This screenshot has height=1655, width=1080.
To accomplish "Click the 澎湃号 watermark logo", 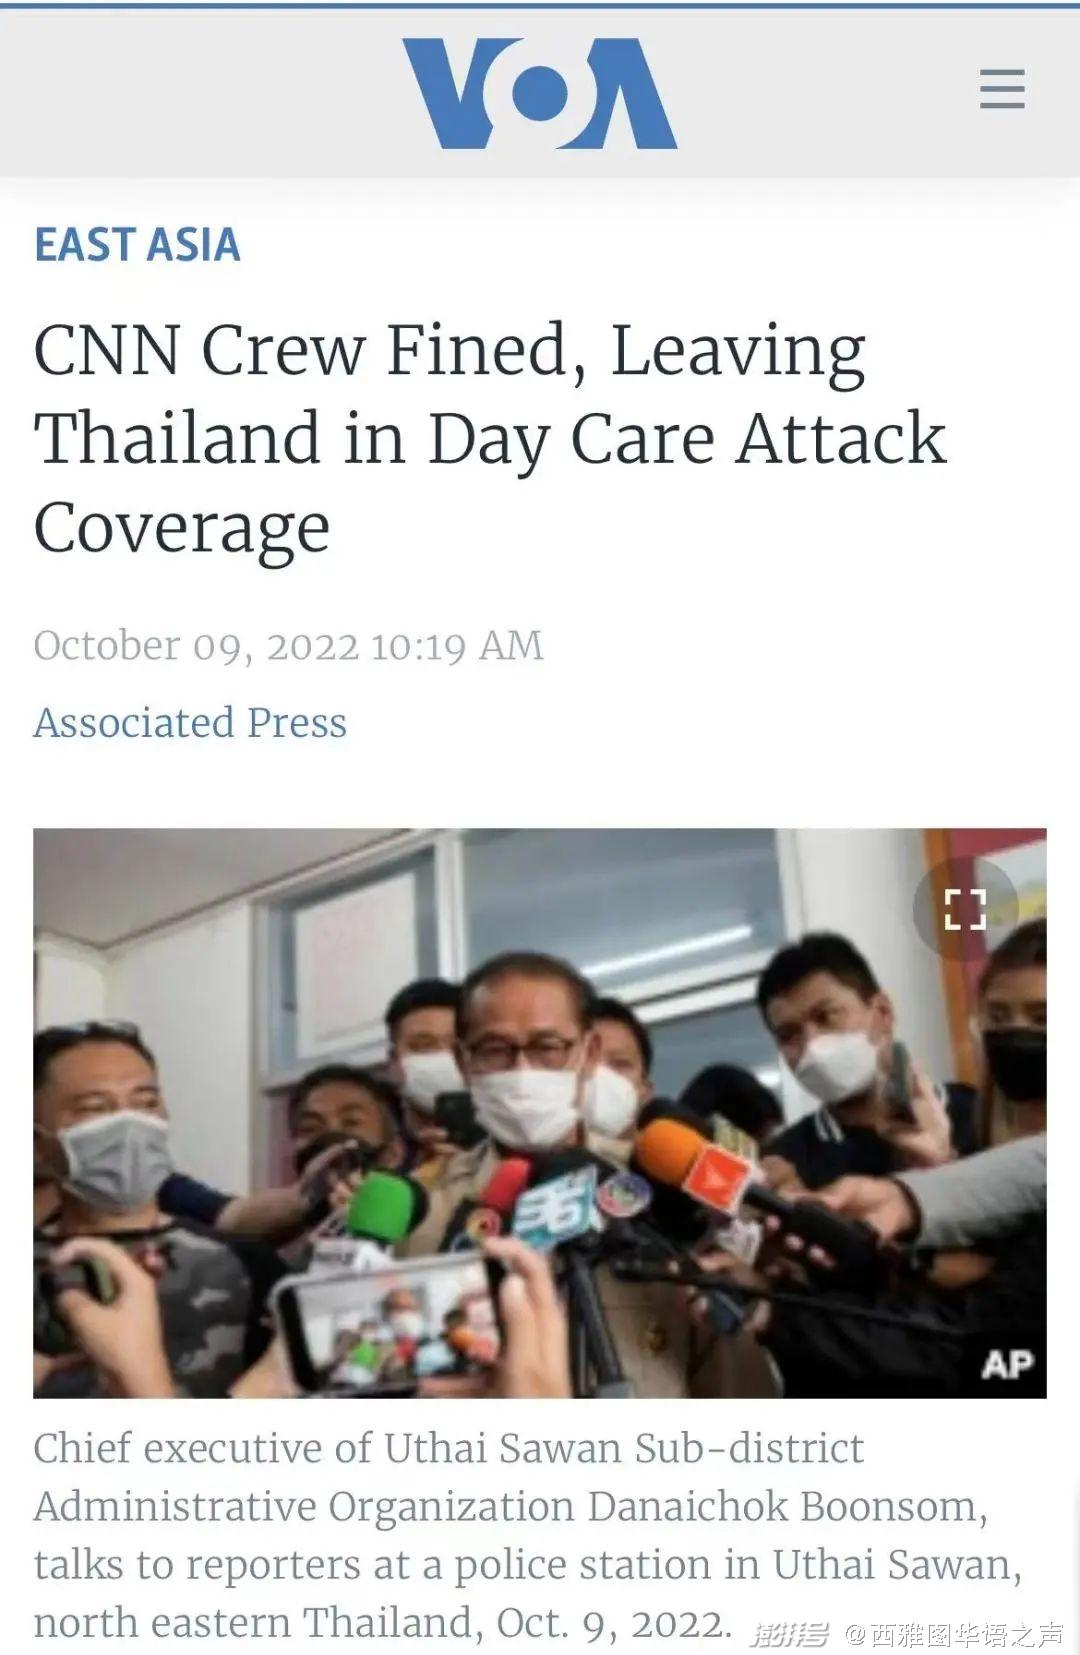I will click(790, 1634).
